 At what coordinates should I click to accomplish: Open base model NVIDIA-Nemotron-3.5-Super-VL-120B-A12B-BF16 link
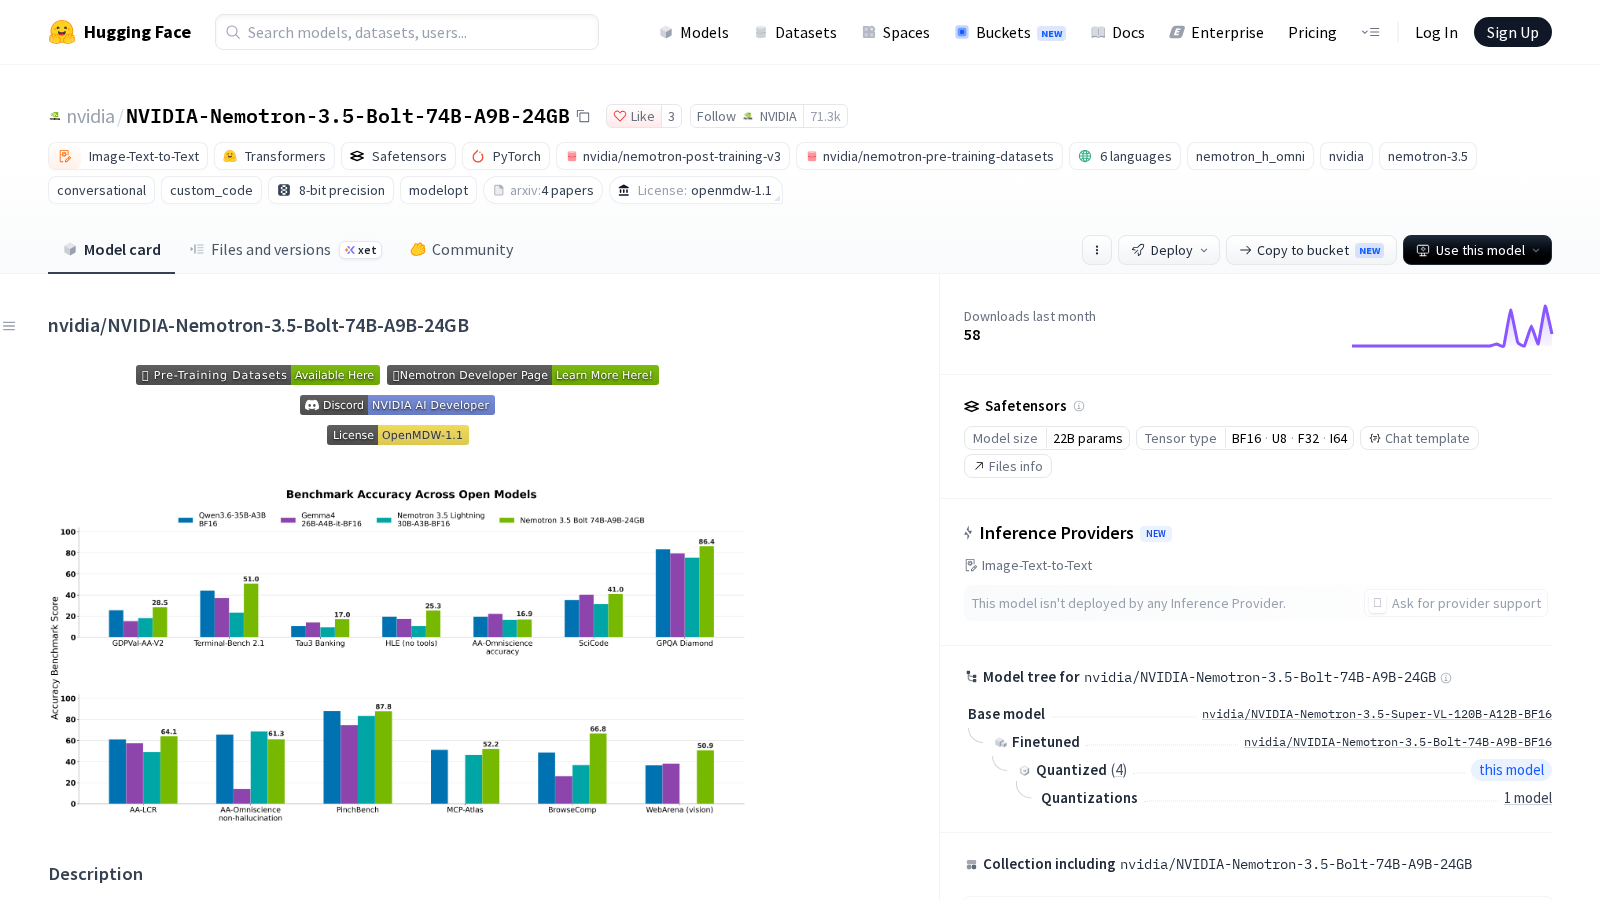[x=1377, y=714]
